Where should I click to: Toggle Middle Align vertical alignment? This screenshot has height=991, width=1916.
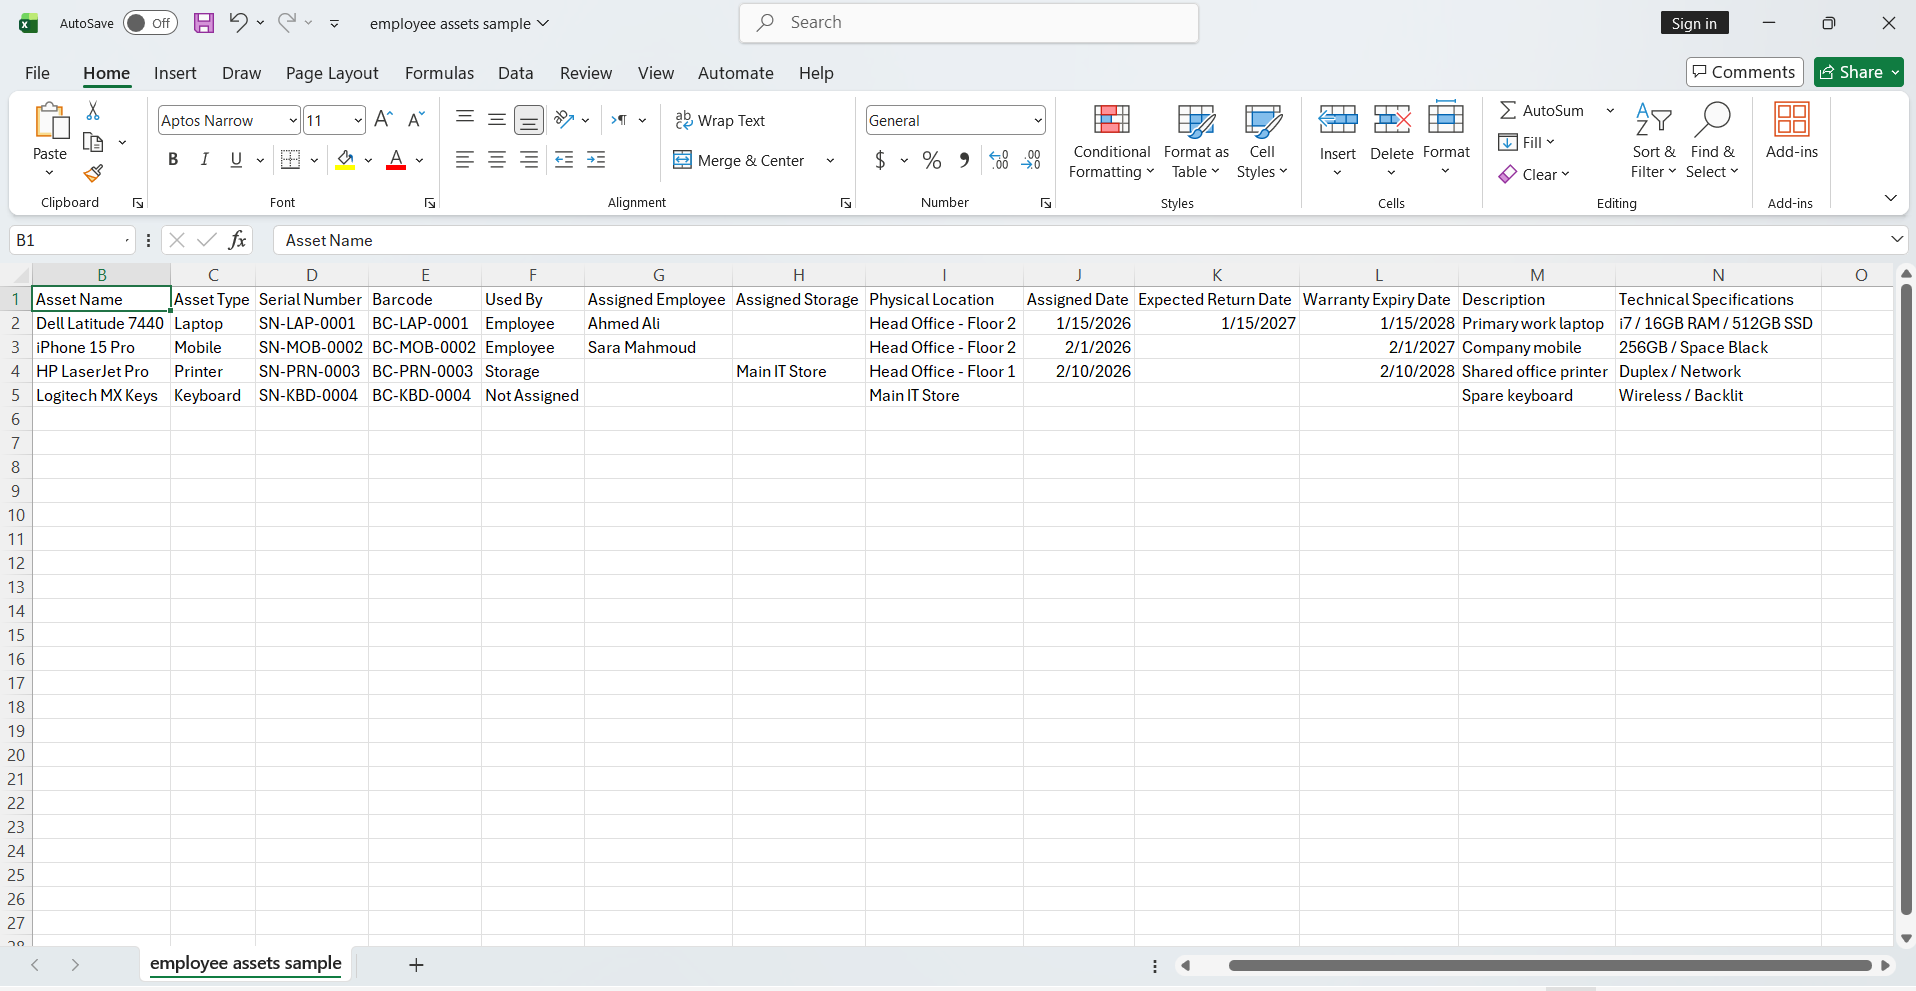[x=497, y=120]
